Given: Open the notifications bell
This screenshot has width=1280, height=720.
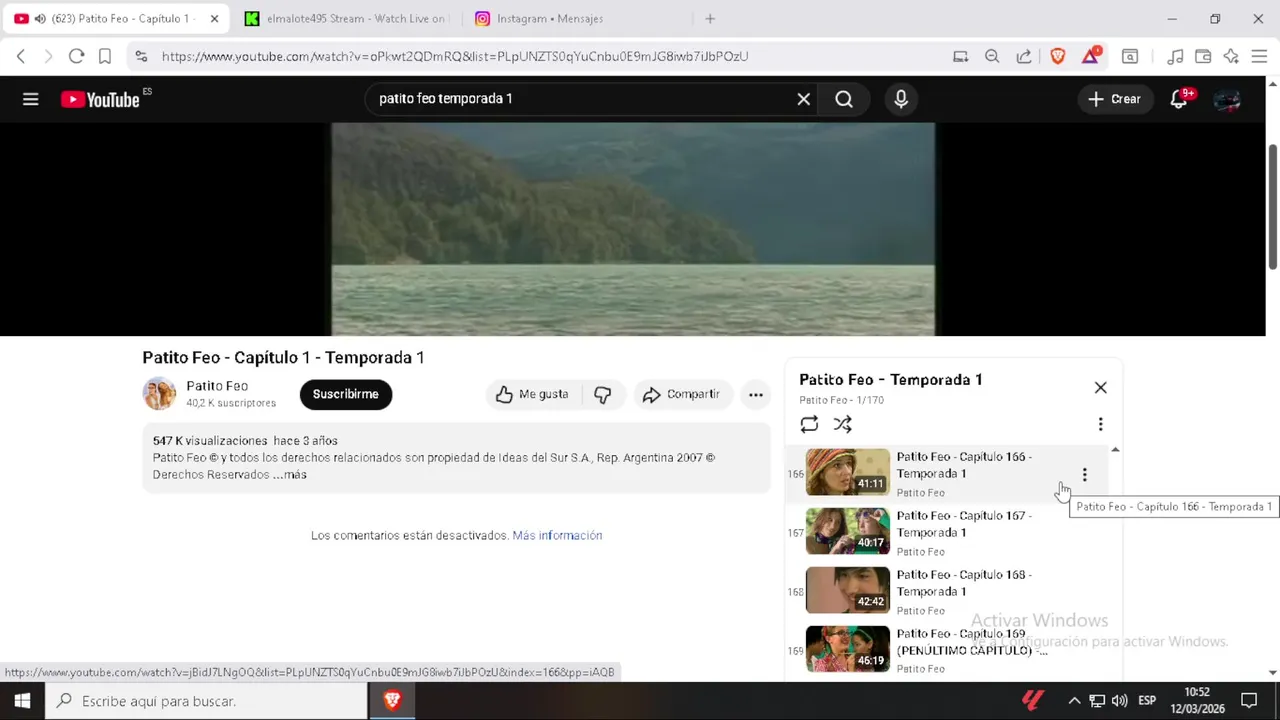Looking at the screenshot, I should pos(1180,99).
